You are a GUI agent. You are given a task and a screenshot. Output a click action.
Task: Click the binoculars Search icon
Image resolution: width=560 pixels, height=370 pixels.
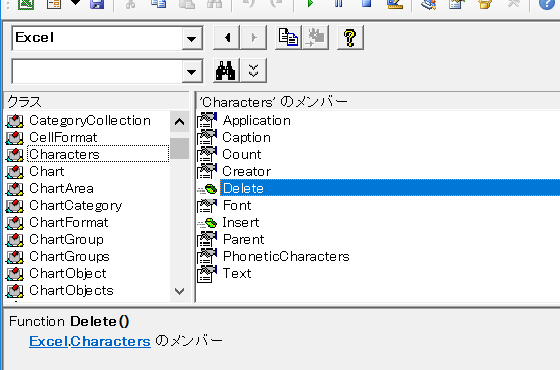pos(226,71)
